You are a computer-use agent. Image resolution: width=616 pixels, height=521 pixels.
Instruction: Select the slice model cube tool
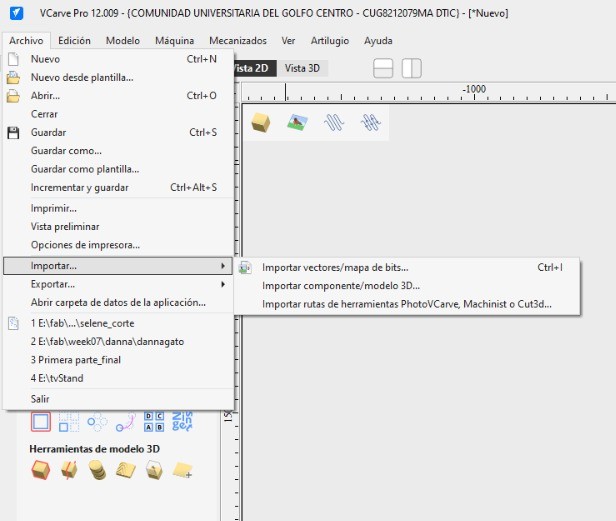click(x=69, y=470)
